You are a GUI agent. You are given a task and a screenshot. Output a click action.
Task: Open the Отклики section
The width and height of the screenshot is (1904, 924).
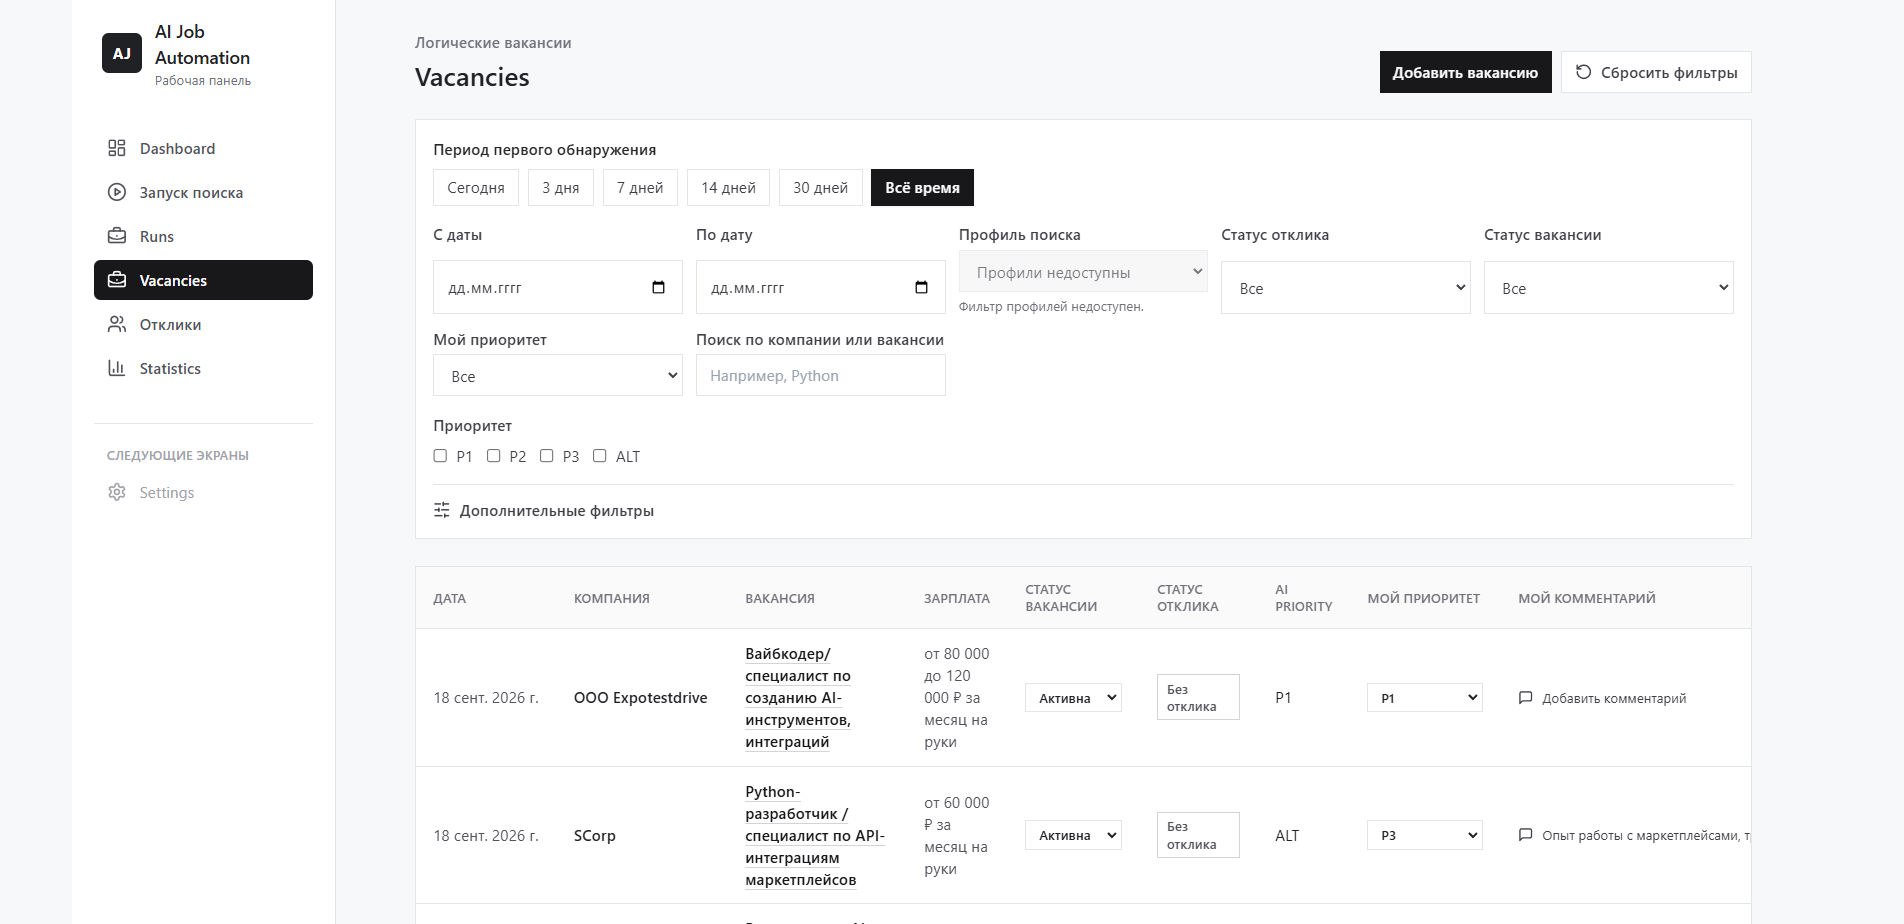tap(203, 324)
